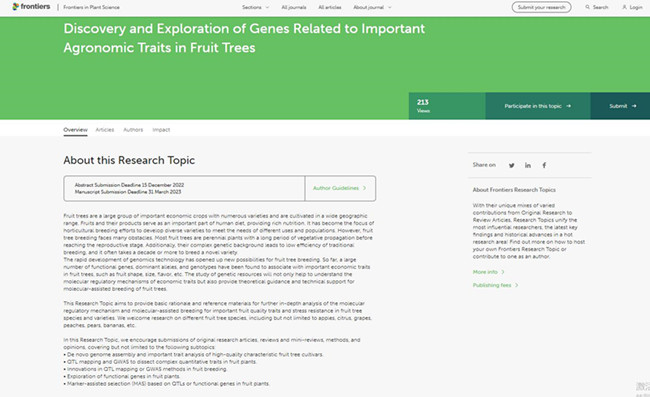Expand the Sections dropdown
The width and height of the screenshot is (650, 397).
255,7
